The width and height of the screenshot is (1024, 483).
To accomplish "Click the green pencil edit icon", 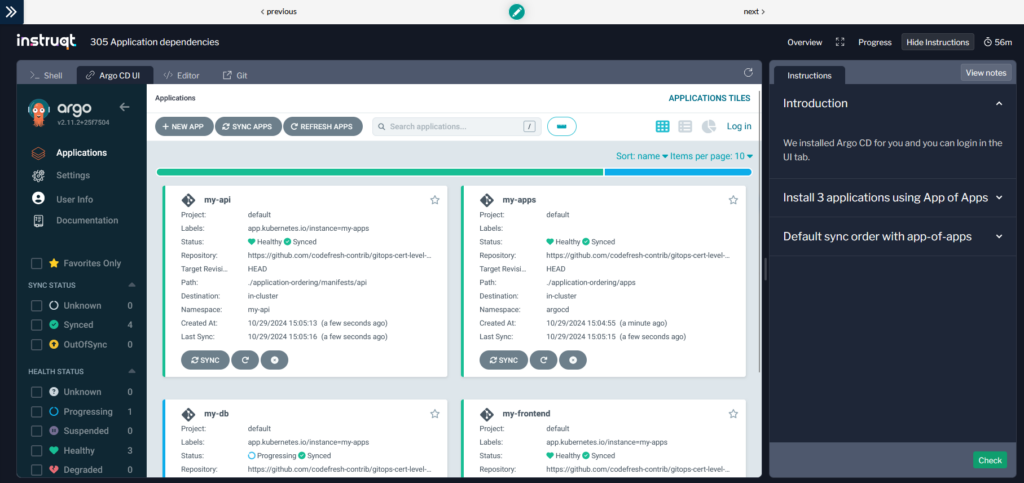I will (517, 11).
